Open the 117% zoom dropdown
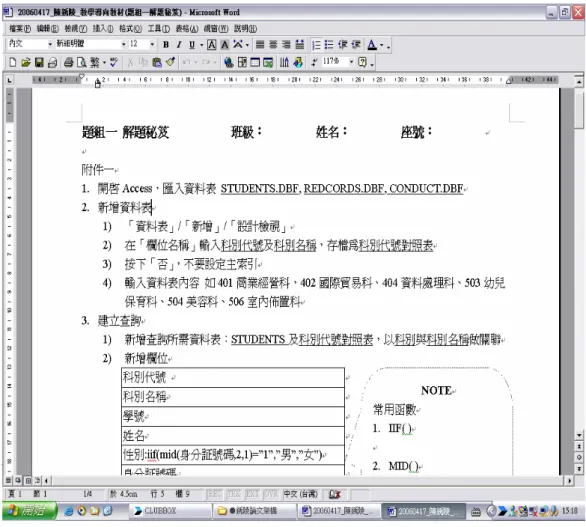The height and width of the screenshot is (527, 586). [351, 62]
